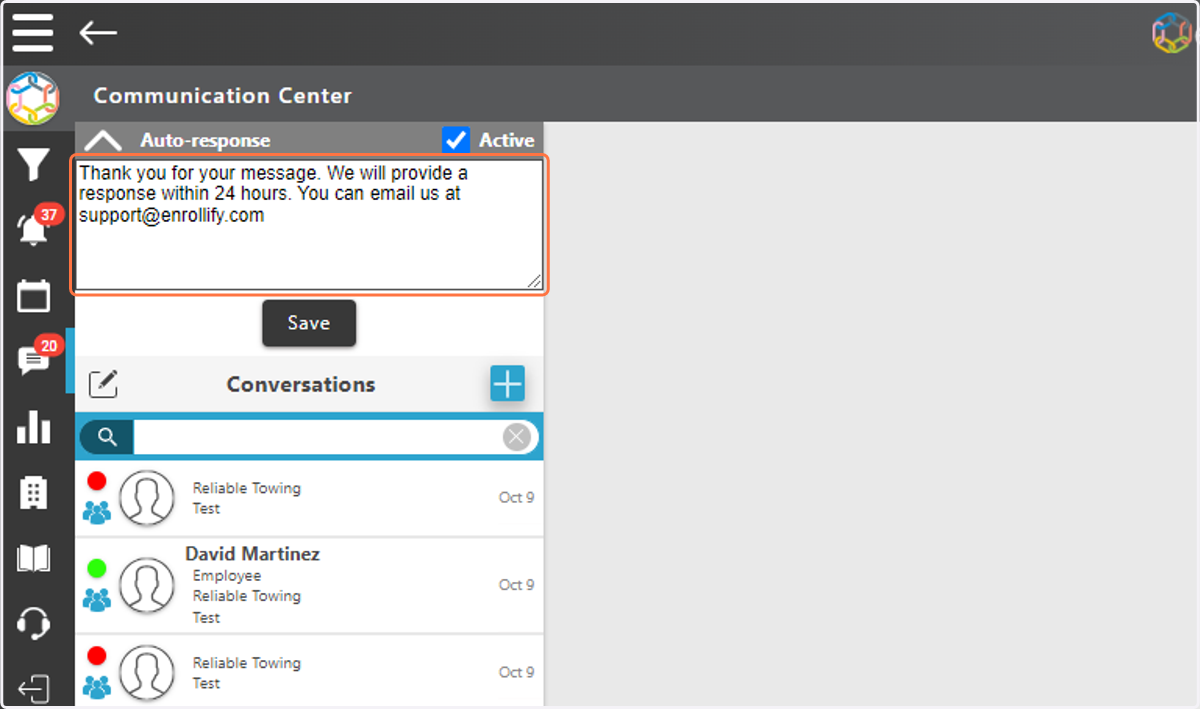
Task: Open the first Reliable Towing Test conversation
Action: [x=309, y=498]
